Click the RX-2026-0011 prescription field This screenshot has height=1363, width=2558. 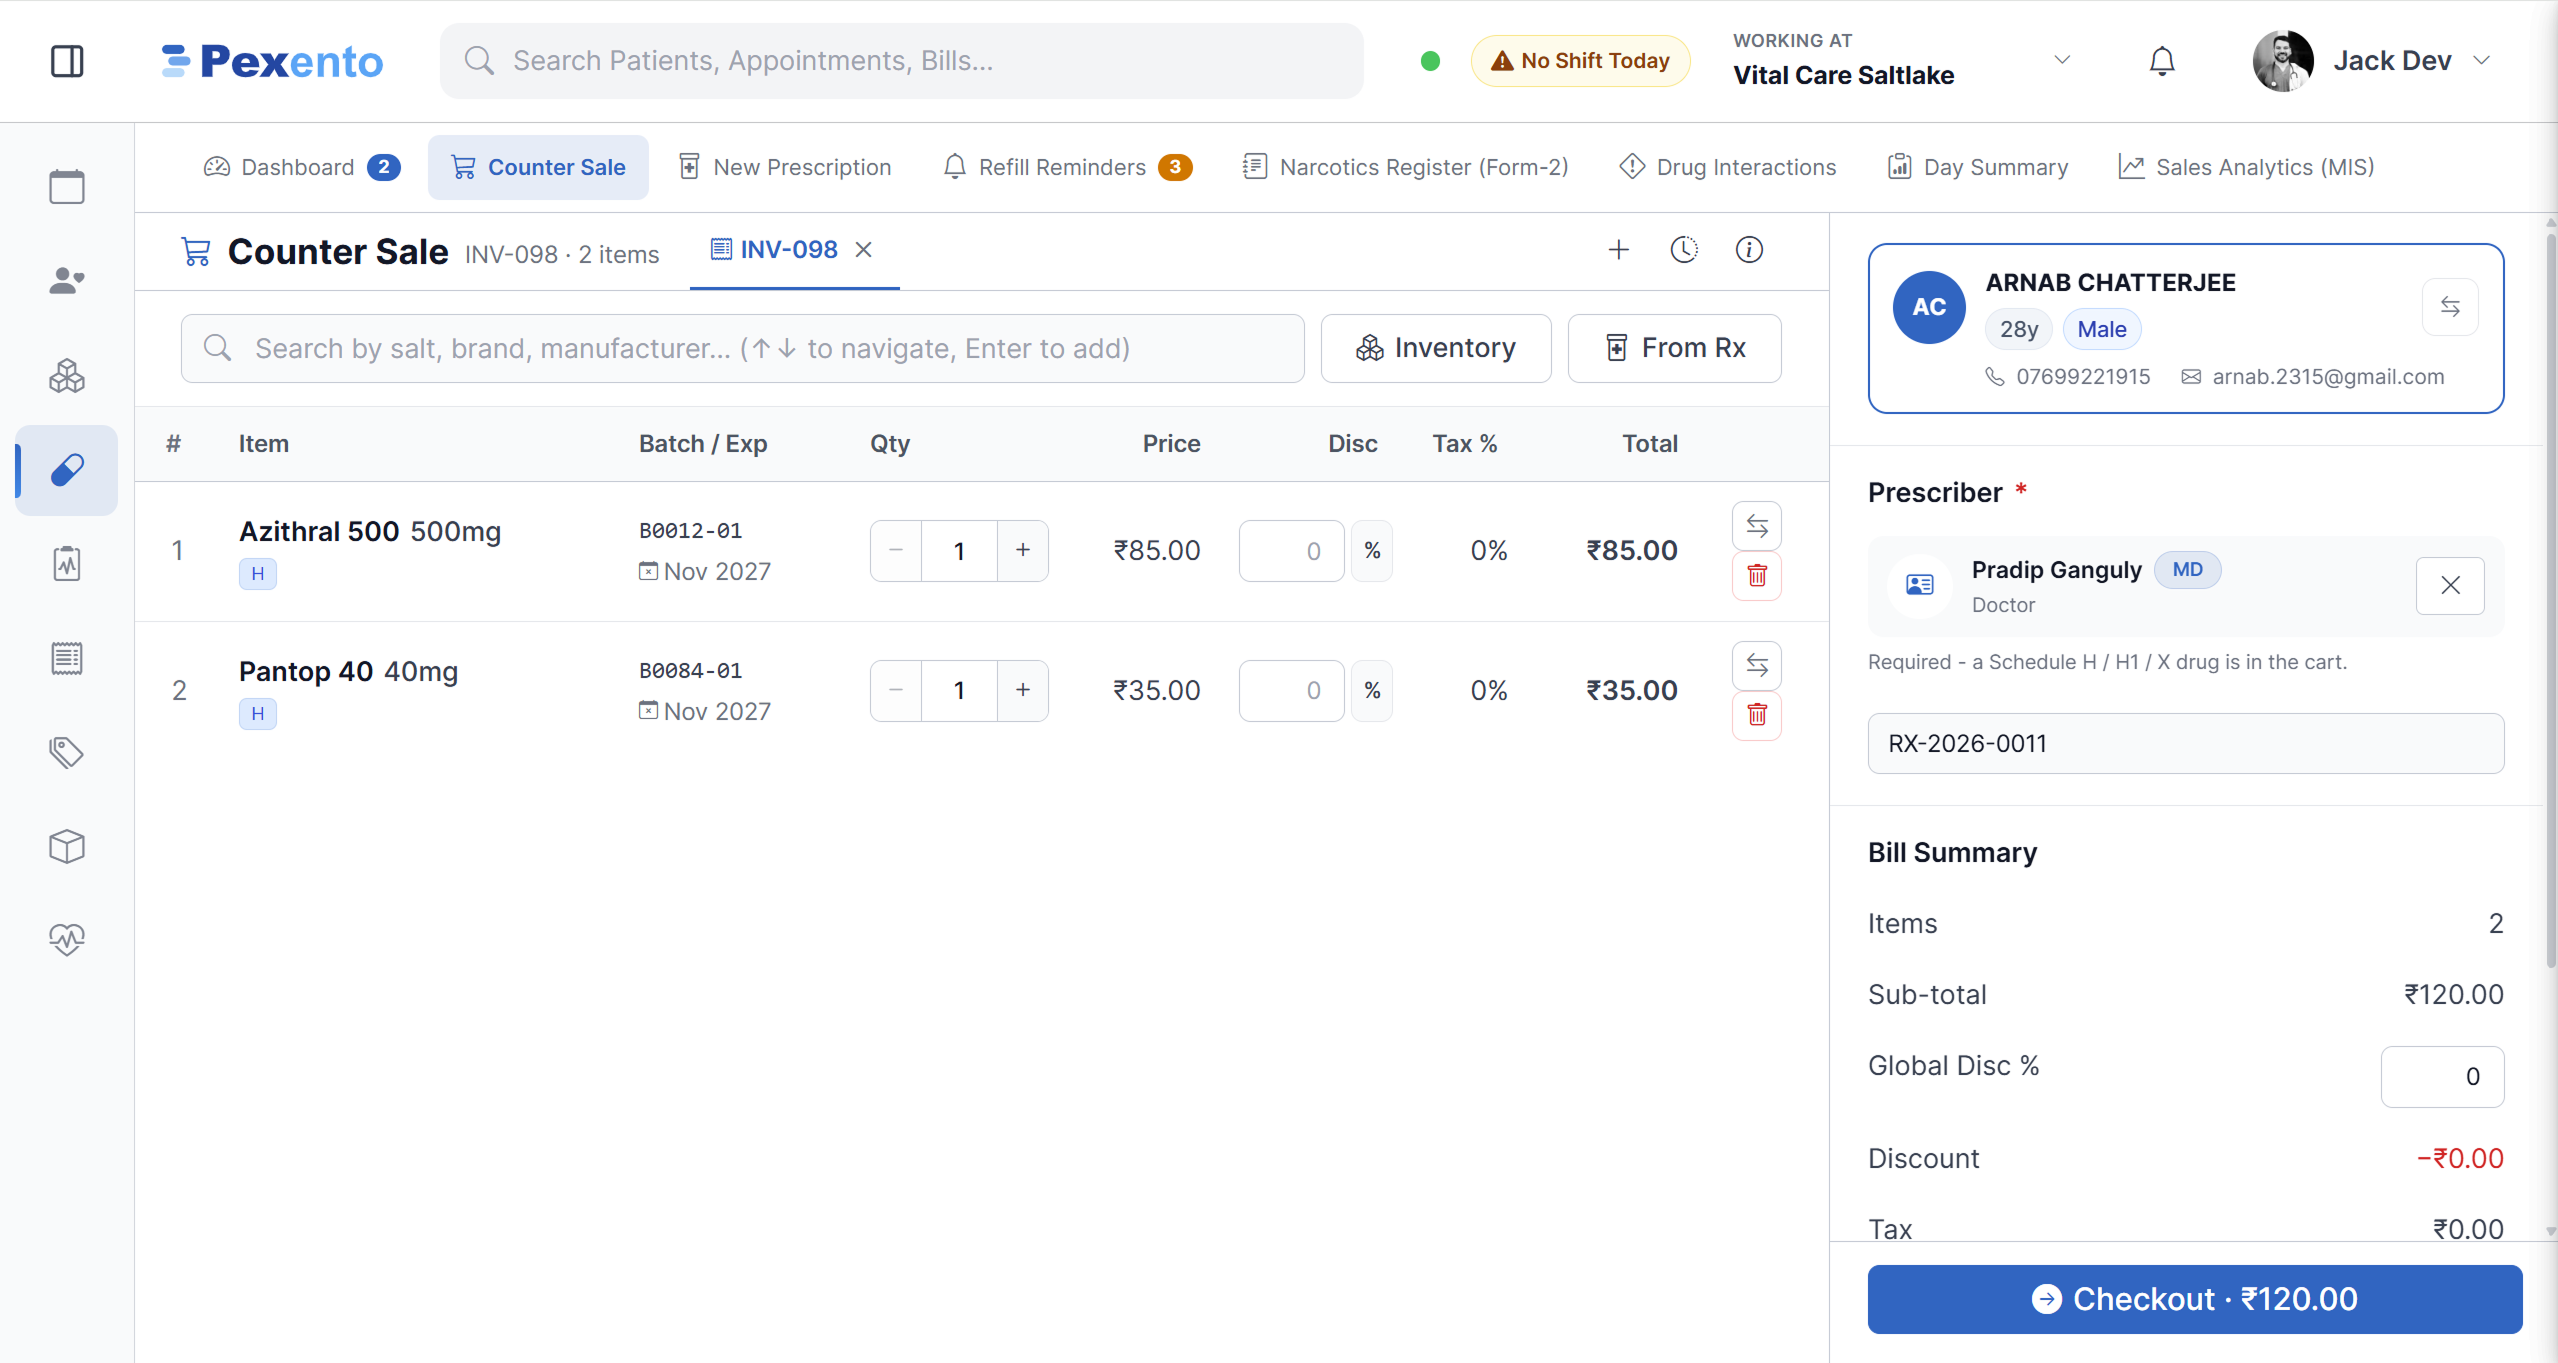2186,743
